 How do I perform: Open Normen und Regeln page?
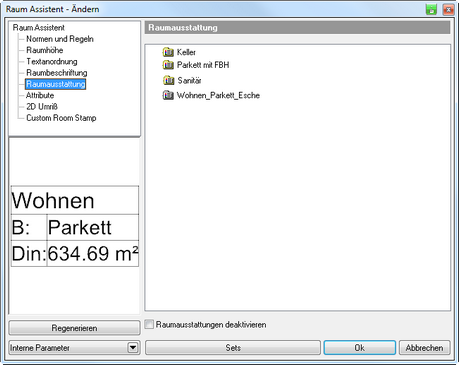(60, 39)
